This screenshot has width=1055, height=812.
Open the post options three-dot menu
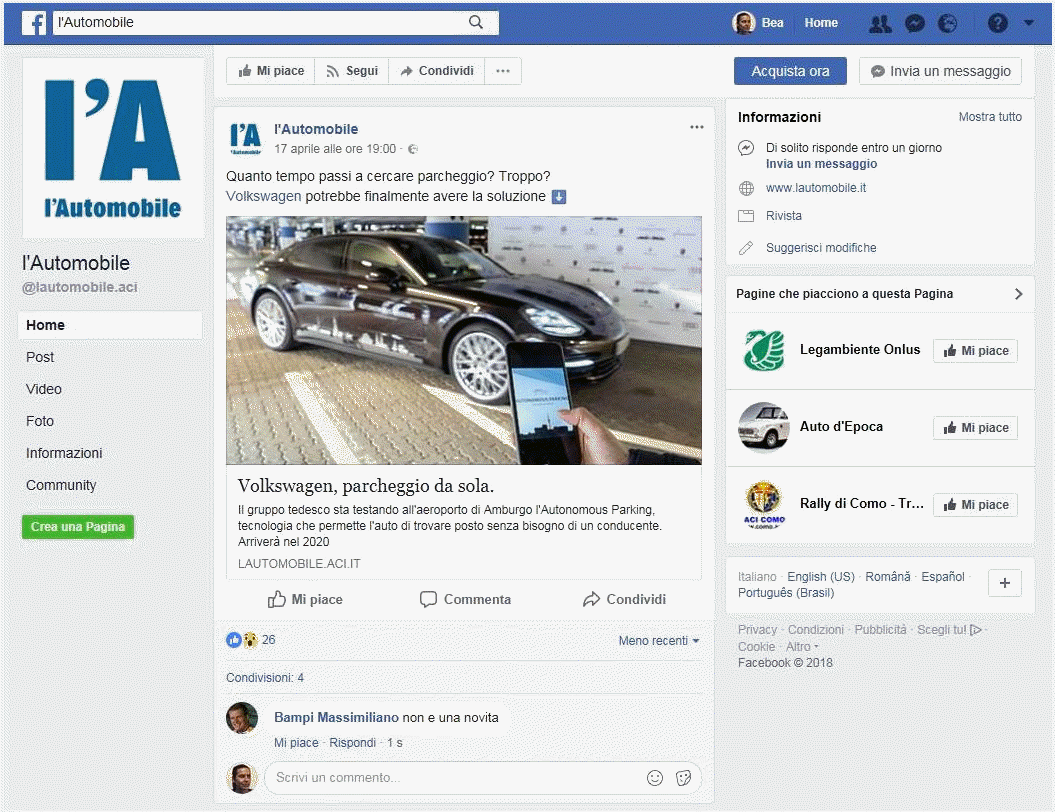click(696, 127)
